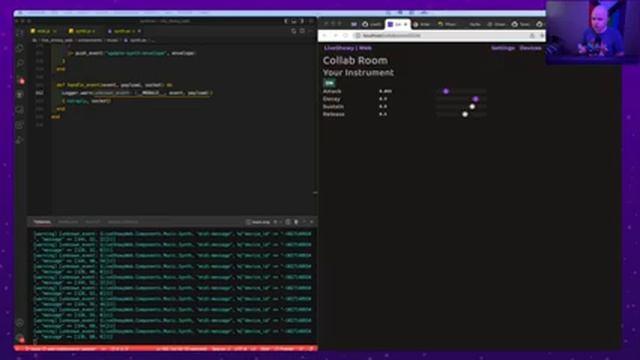Open the editor's More Actions ellipsis icon
This screenshot has width=640, height=360.
pyautogui.click(x=311, y=31)
